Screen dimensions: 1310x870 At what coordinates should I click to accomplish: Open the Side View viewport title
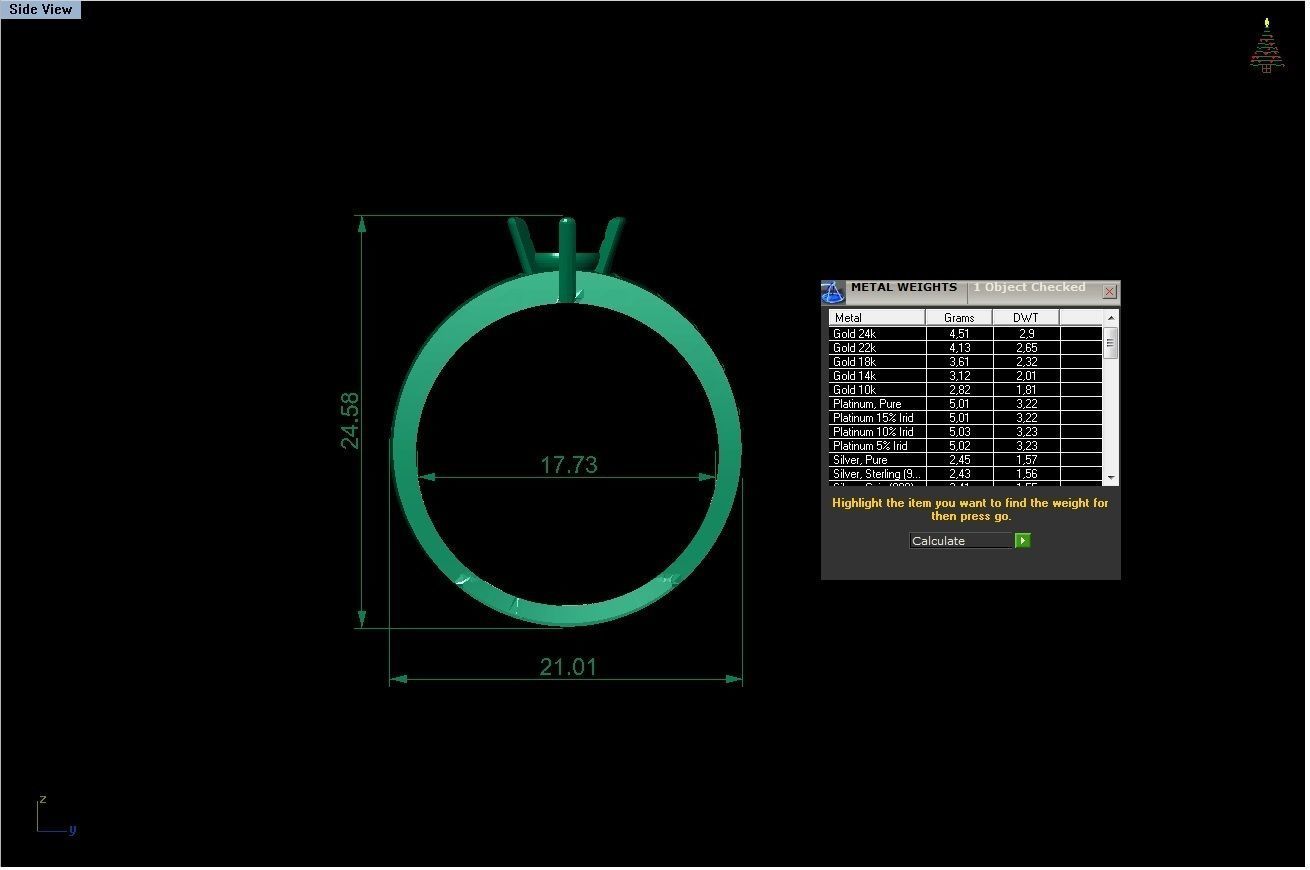coord(41,9)
